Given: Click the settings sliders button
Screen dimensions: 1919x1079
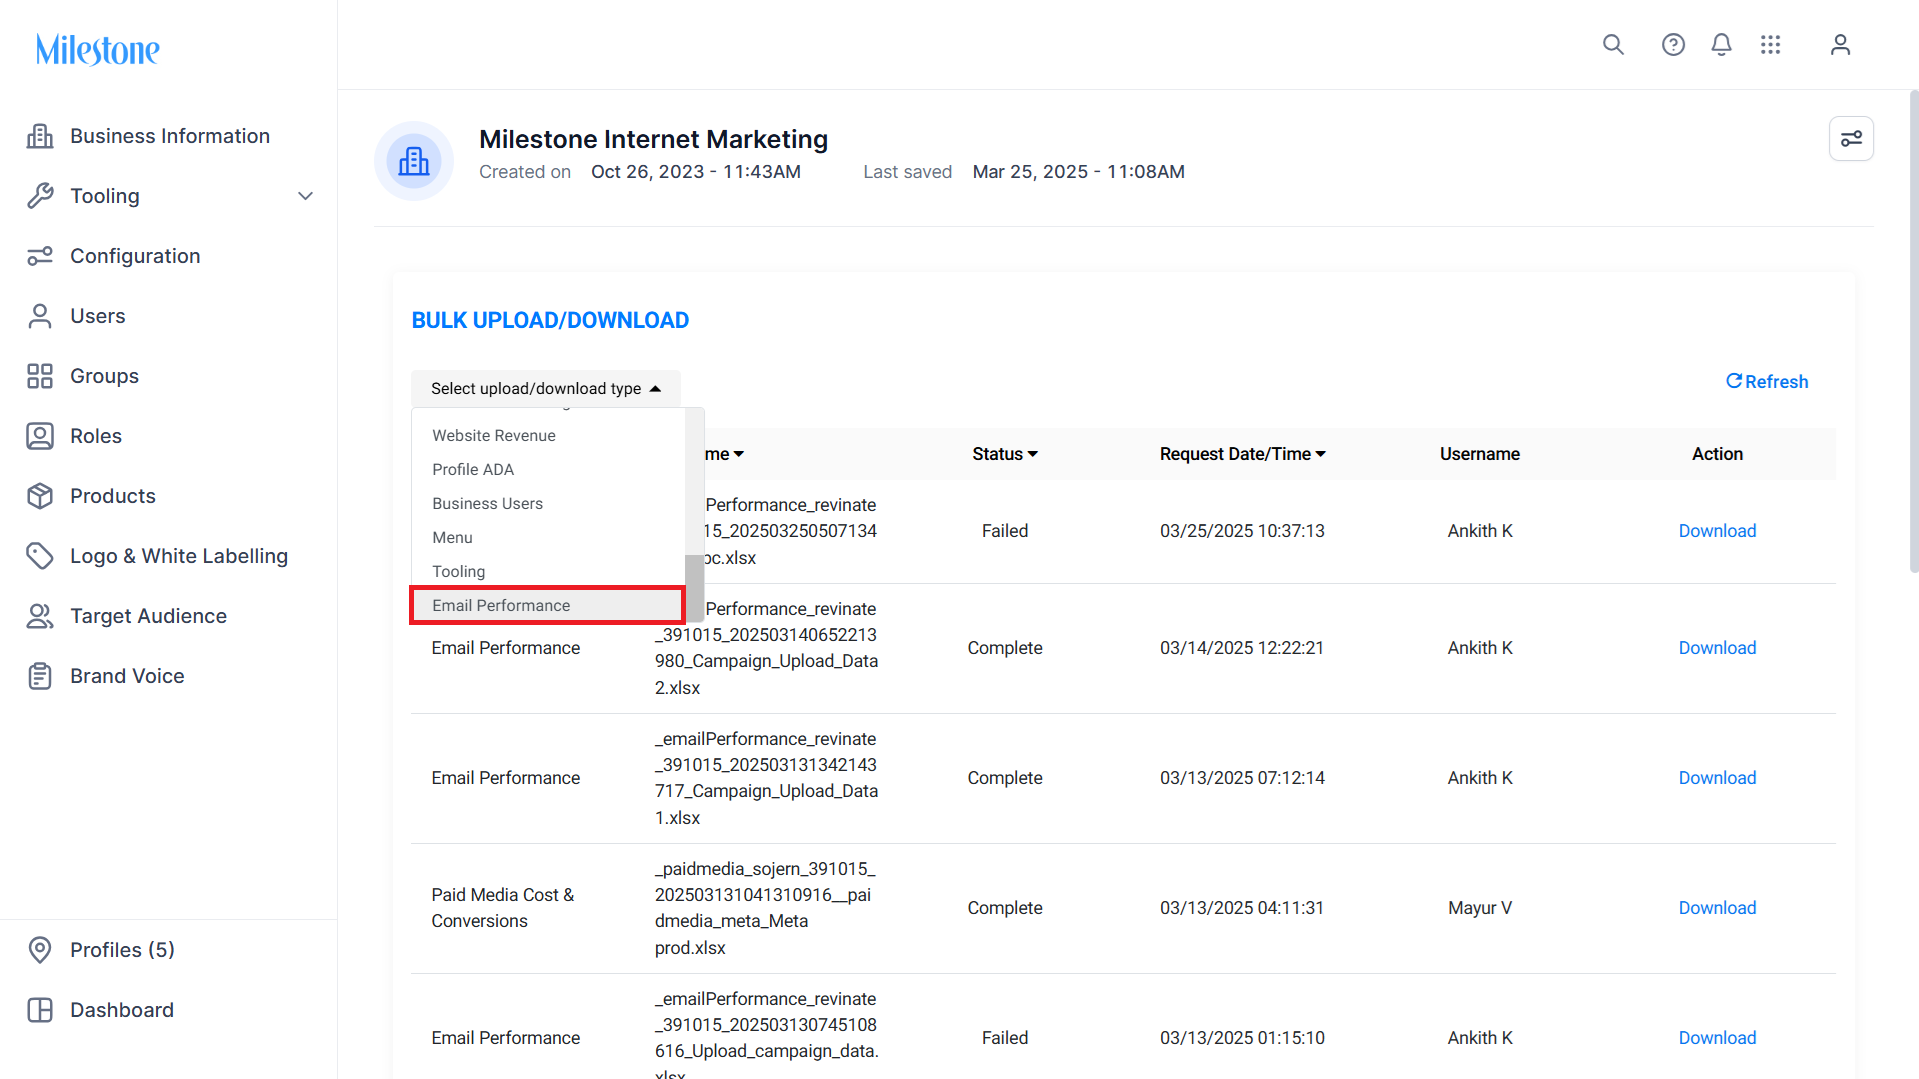Looking at the screenshot, I should coord(1851,138).
